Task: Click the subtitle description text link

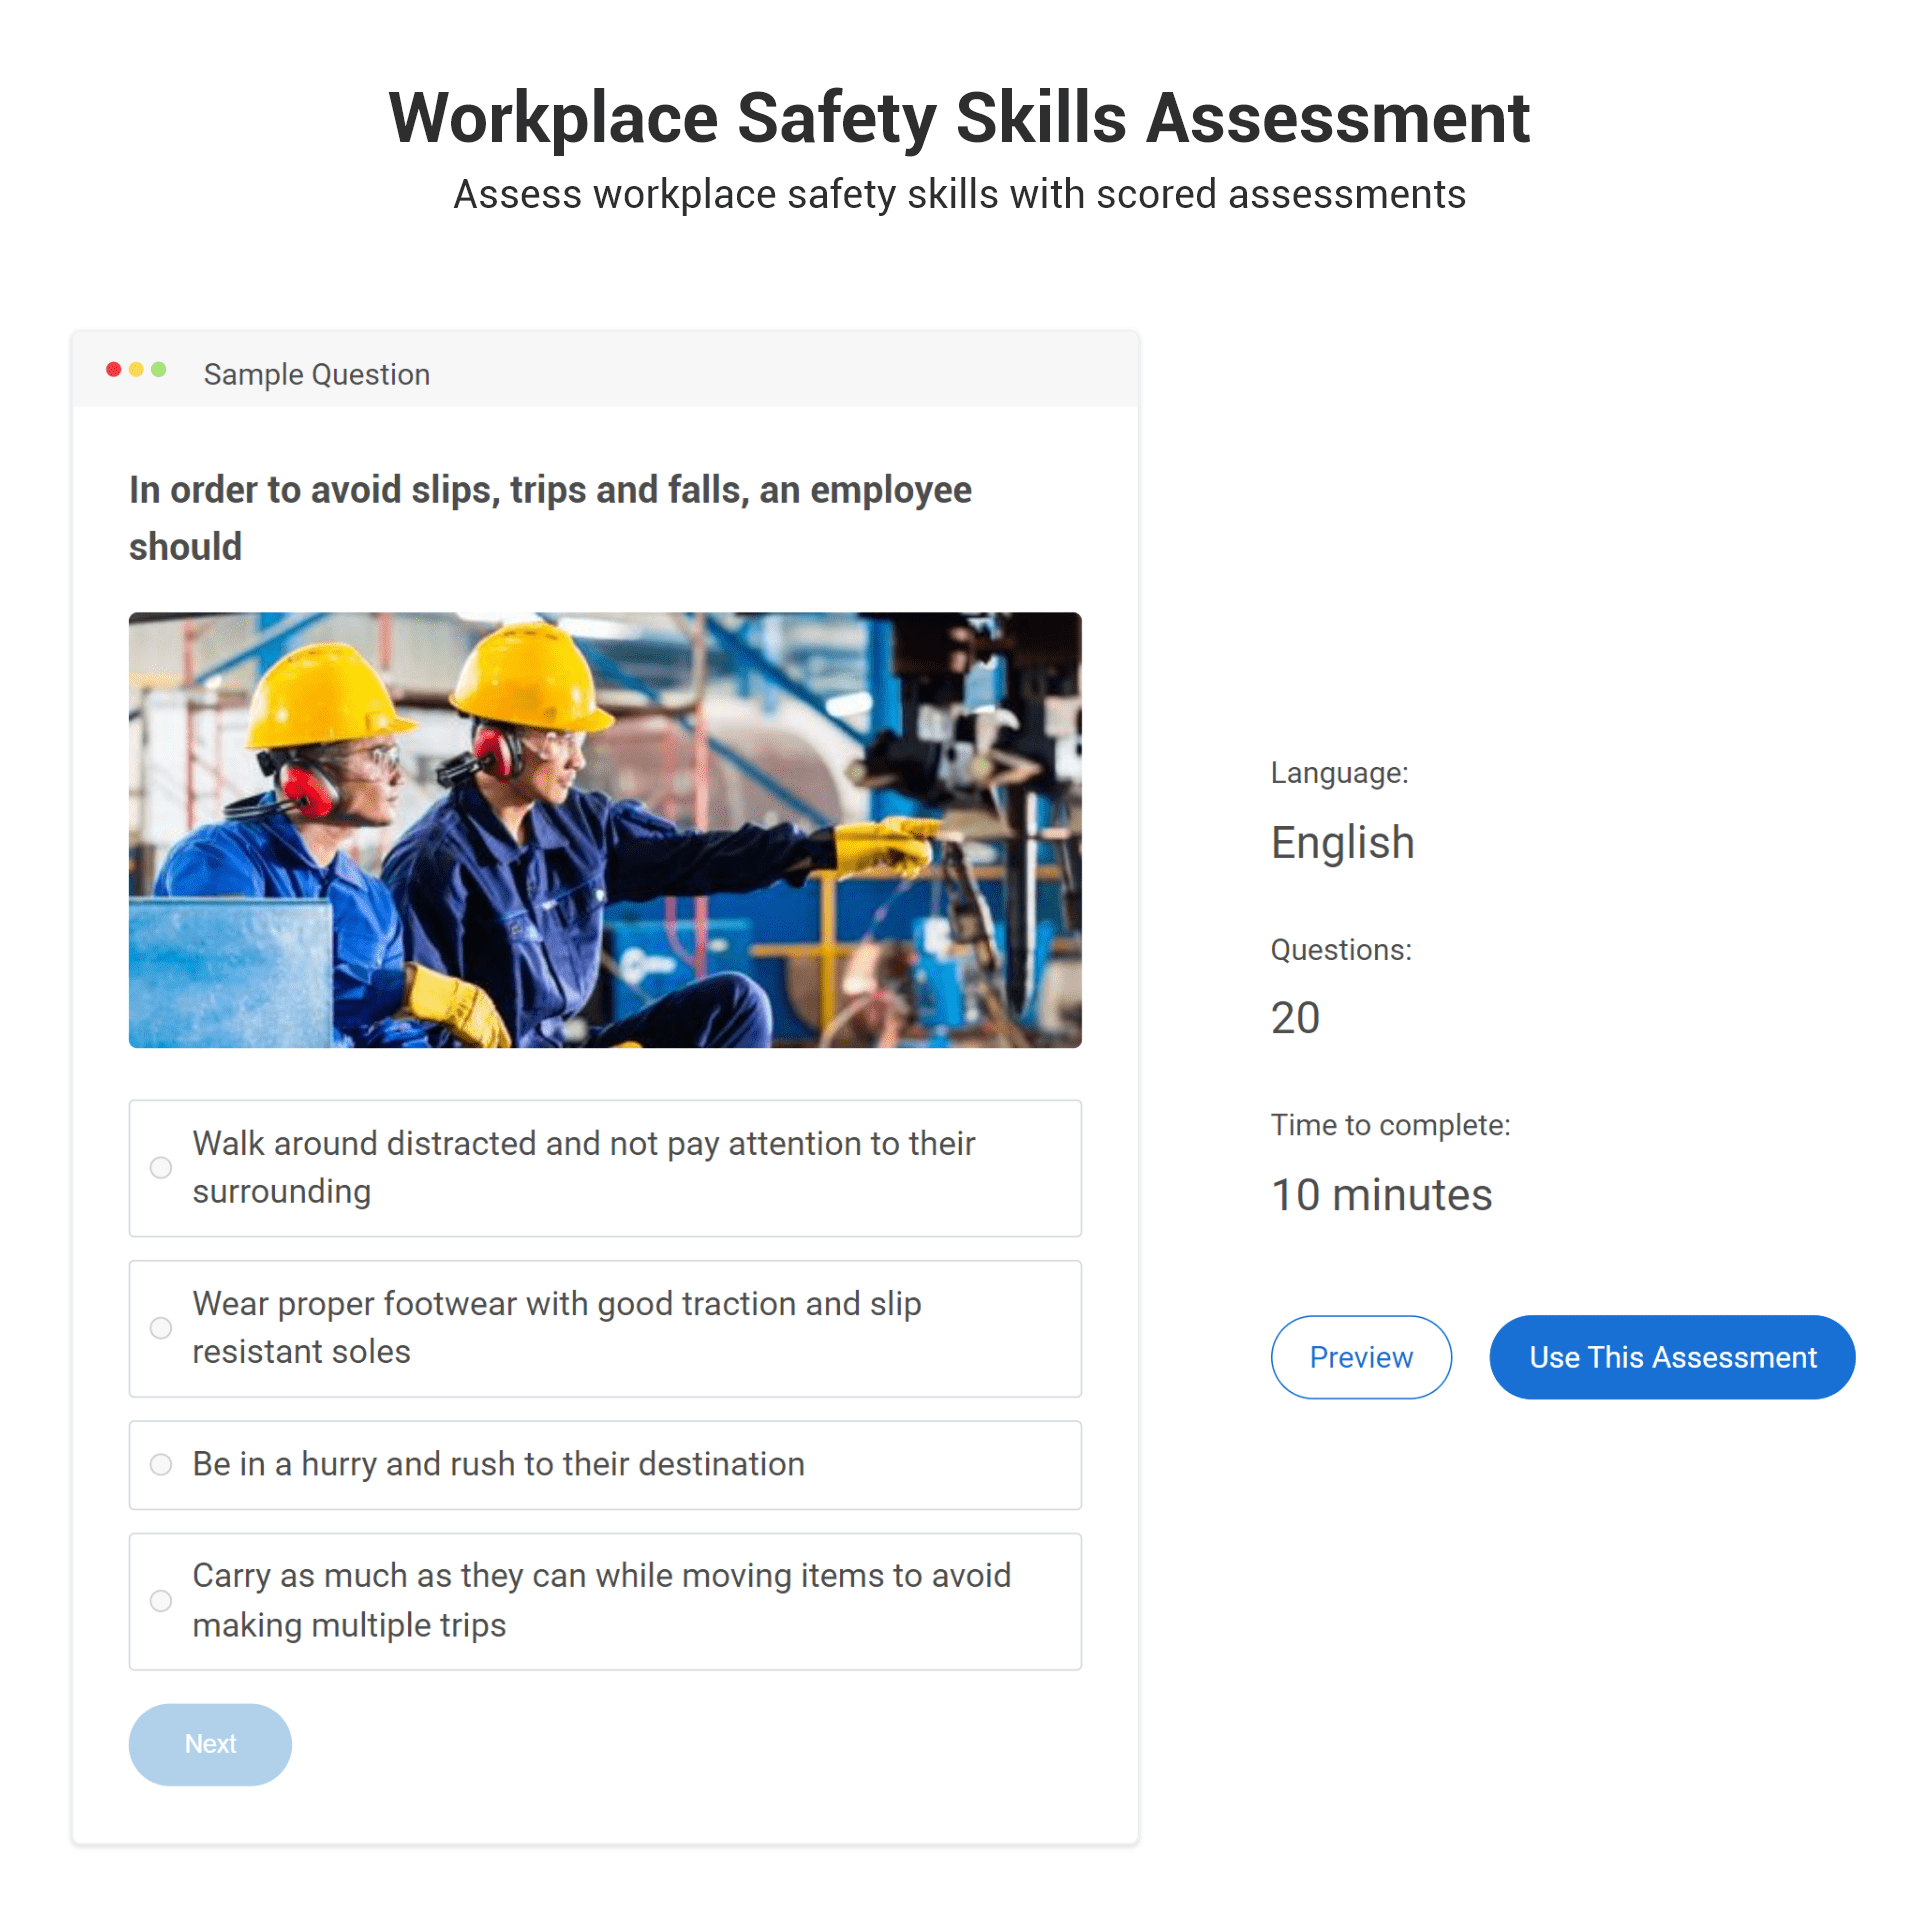Action: click(x=957, y=193)
